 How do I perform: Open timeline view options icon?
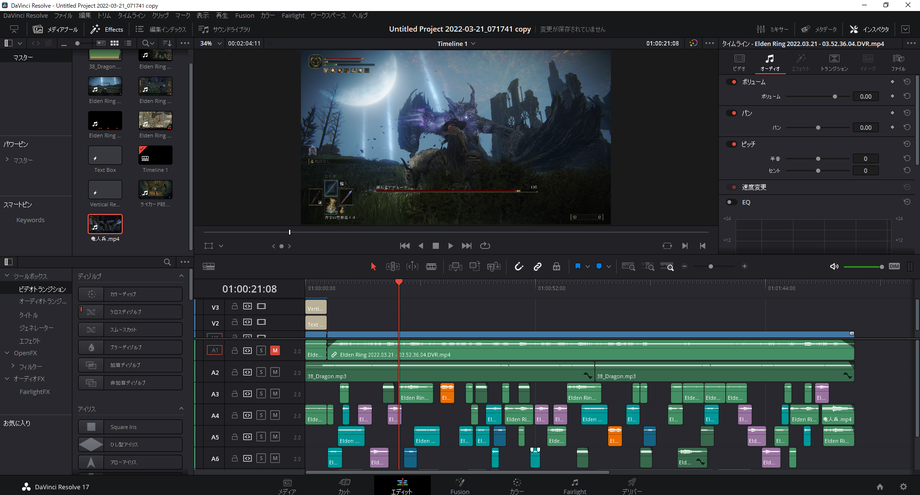(x=208, y=266)
